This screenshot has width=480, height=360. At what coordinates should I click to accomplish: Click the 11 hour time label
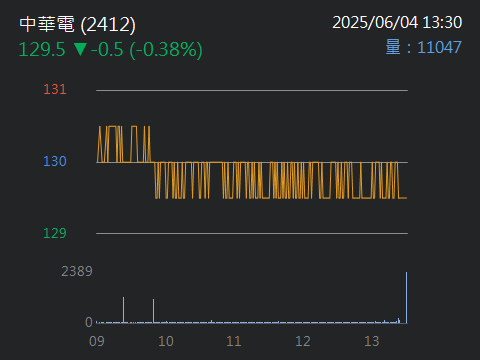pyautogui.click(x=234, y=341)
